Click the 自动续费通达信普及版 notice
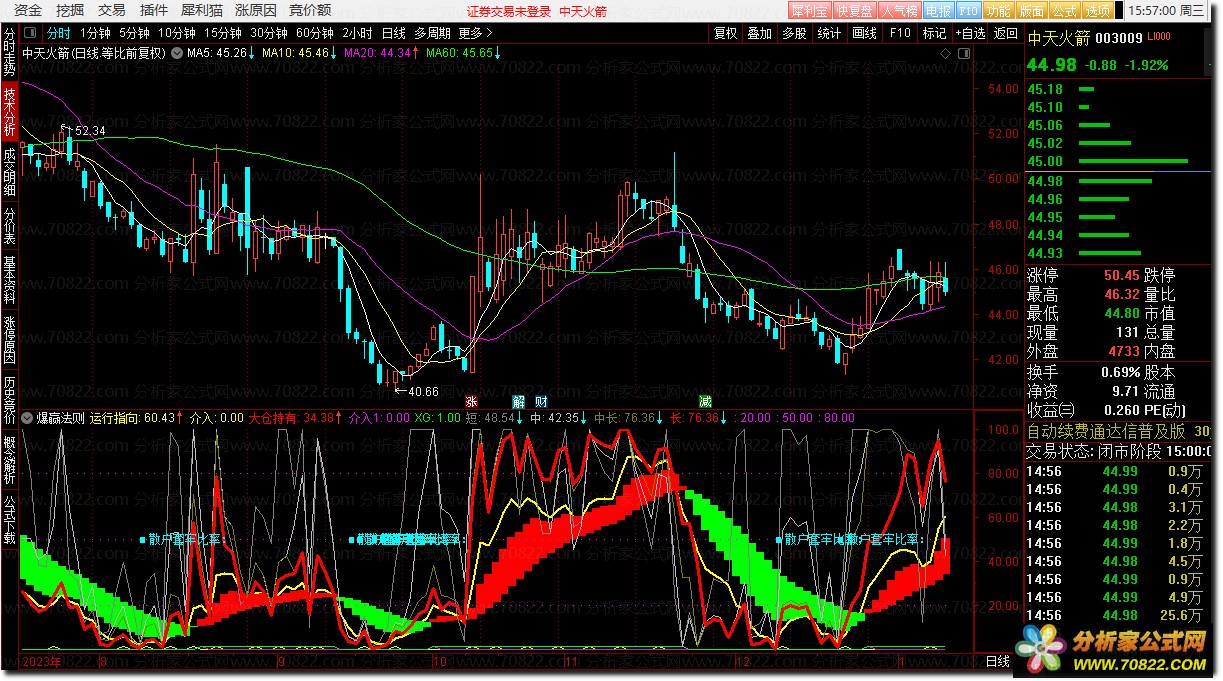Image resolution: width=1223 pixels, height=681 pixels. (1106, 431)
